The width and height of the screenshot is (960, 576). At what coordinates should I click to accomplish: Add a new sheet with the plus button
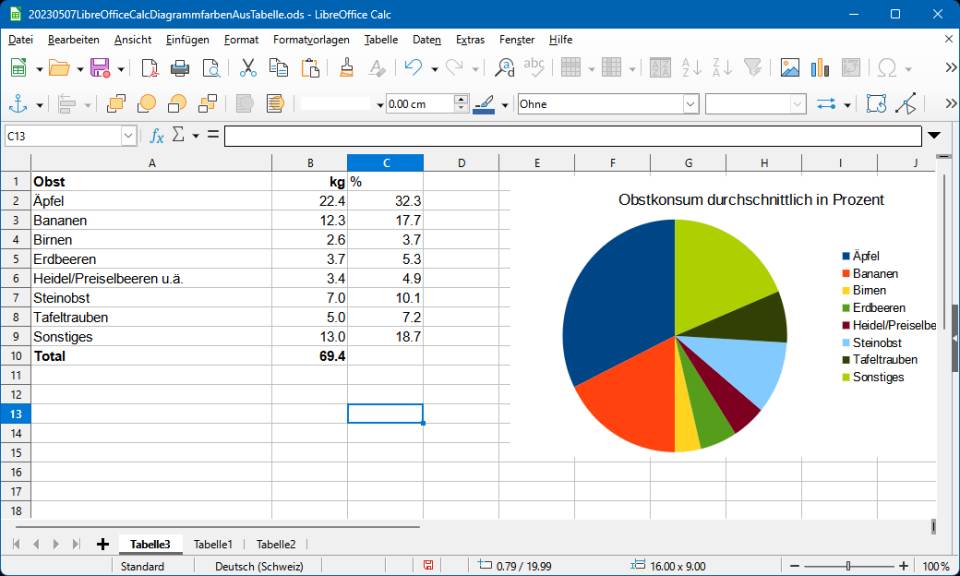103,544
